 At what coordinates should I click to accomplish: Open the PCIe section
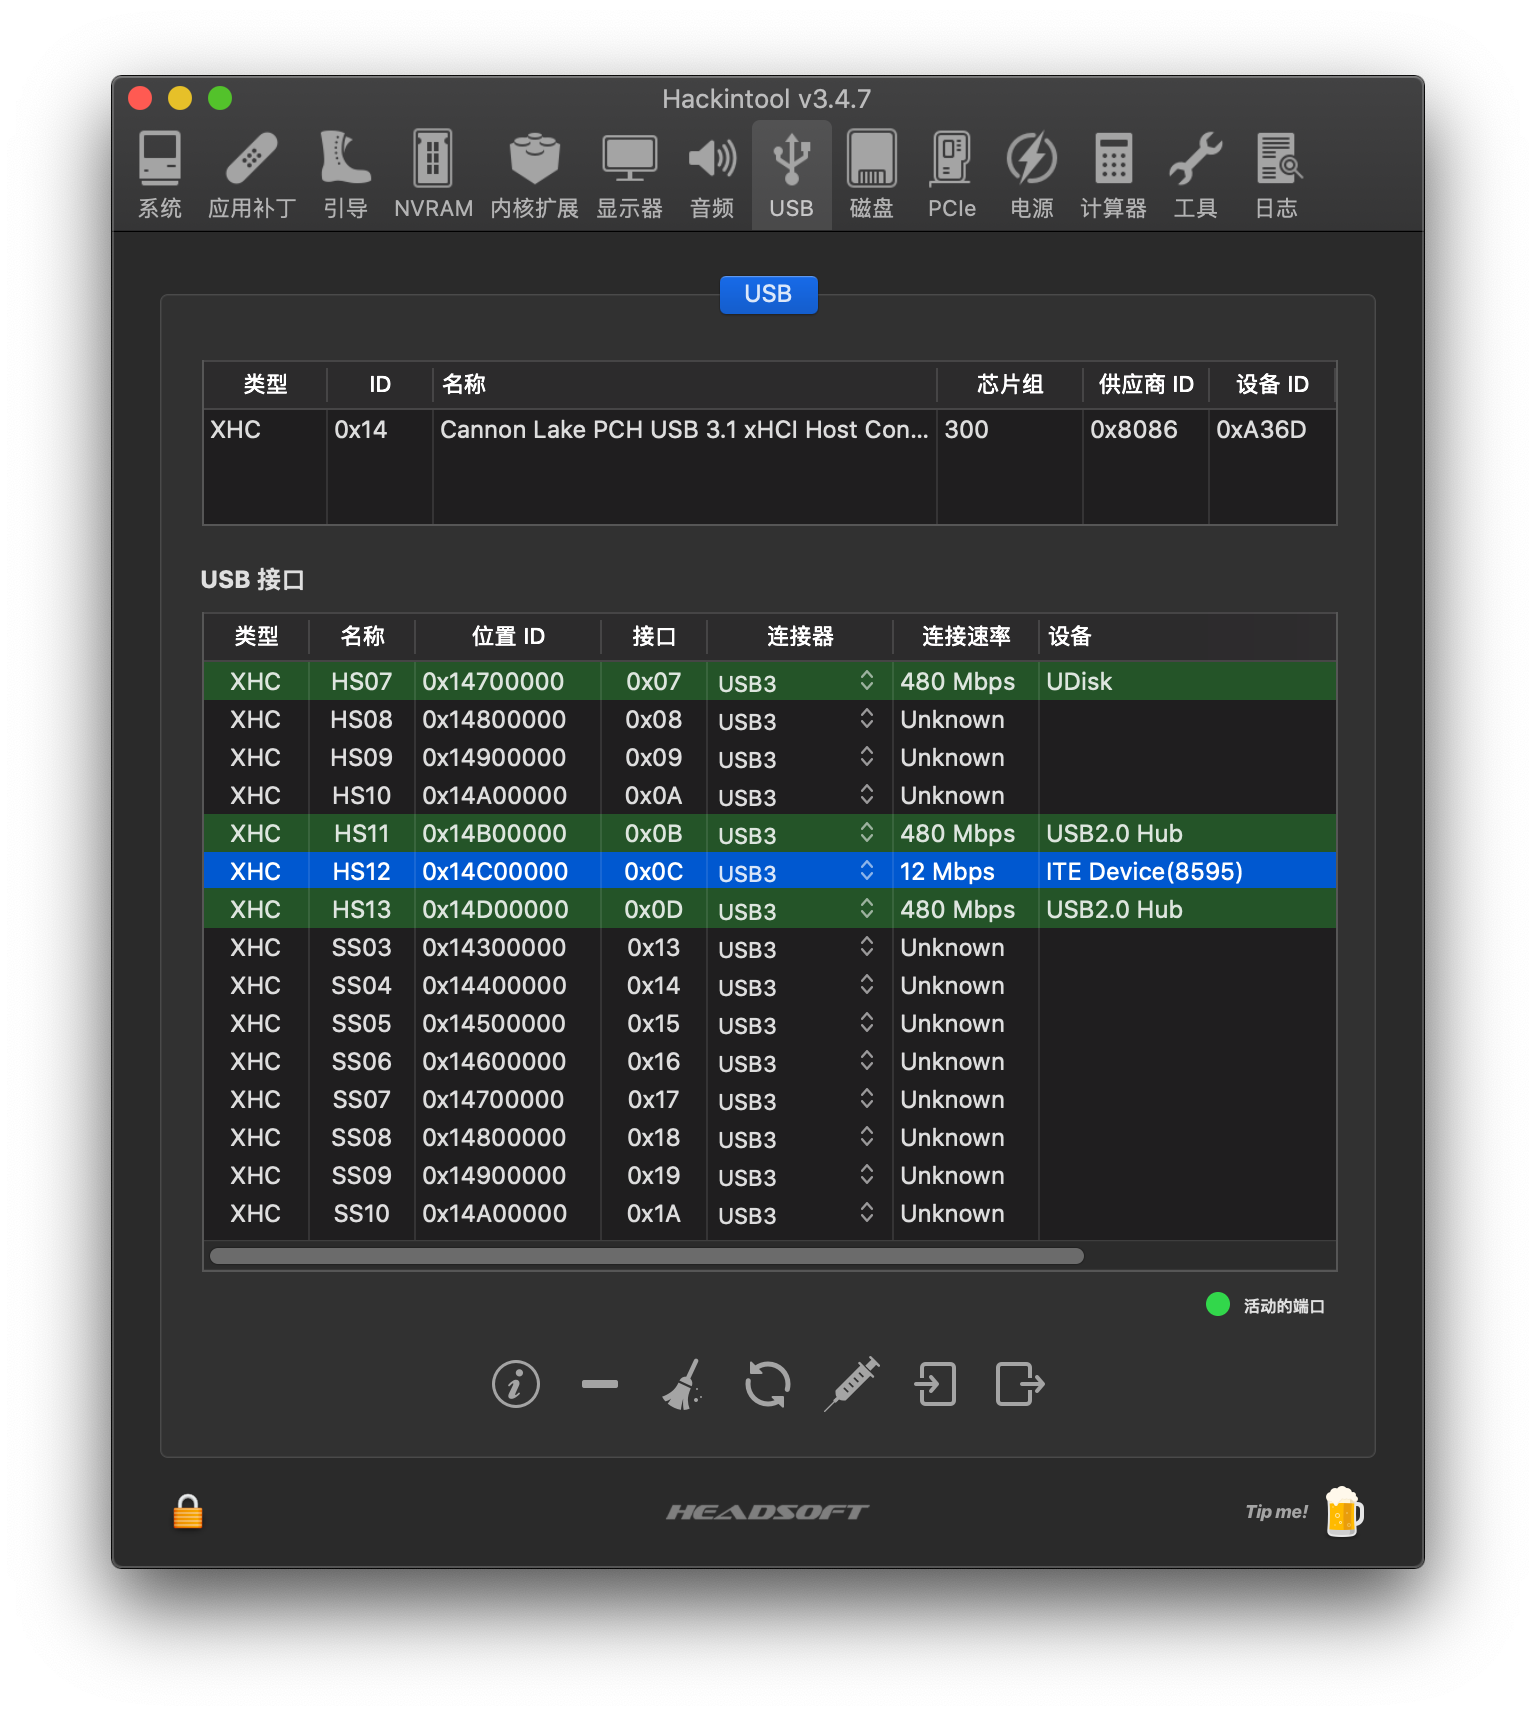pos(951,175)
